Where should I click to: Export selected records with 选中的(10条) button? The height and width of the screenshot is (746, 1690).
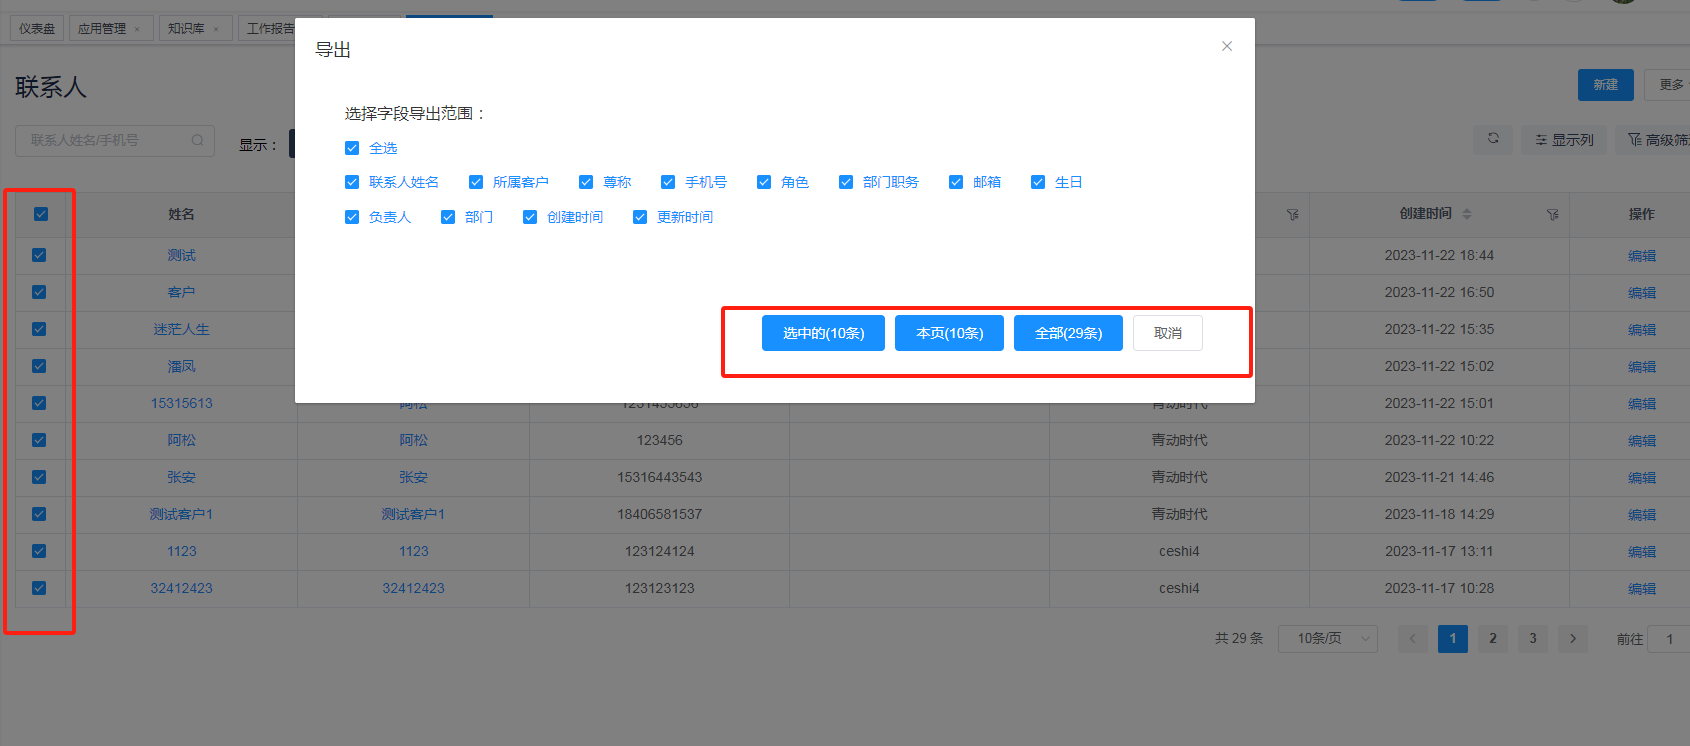823,333
